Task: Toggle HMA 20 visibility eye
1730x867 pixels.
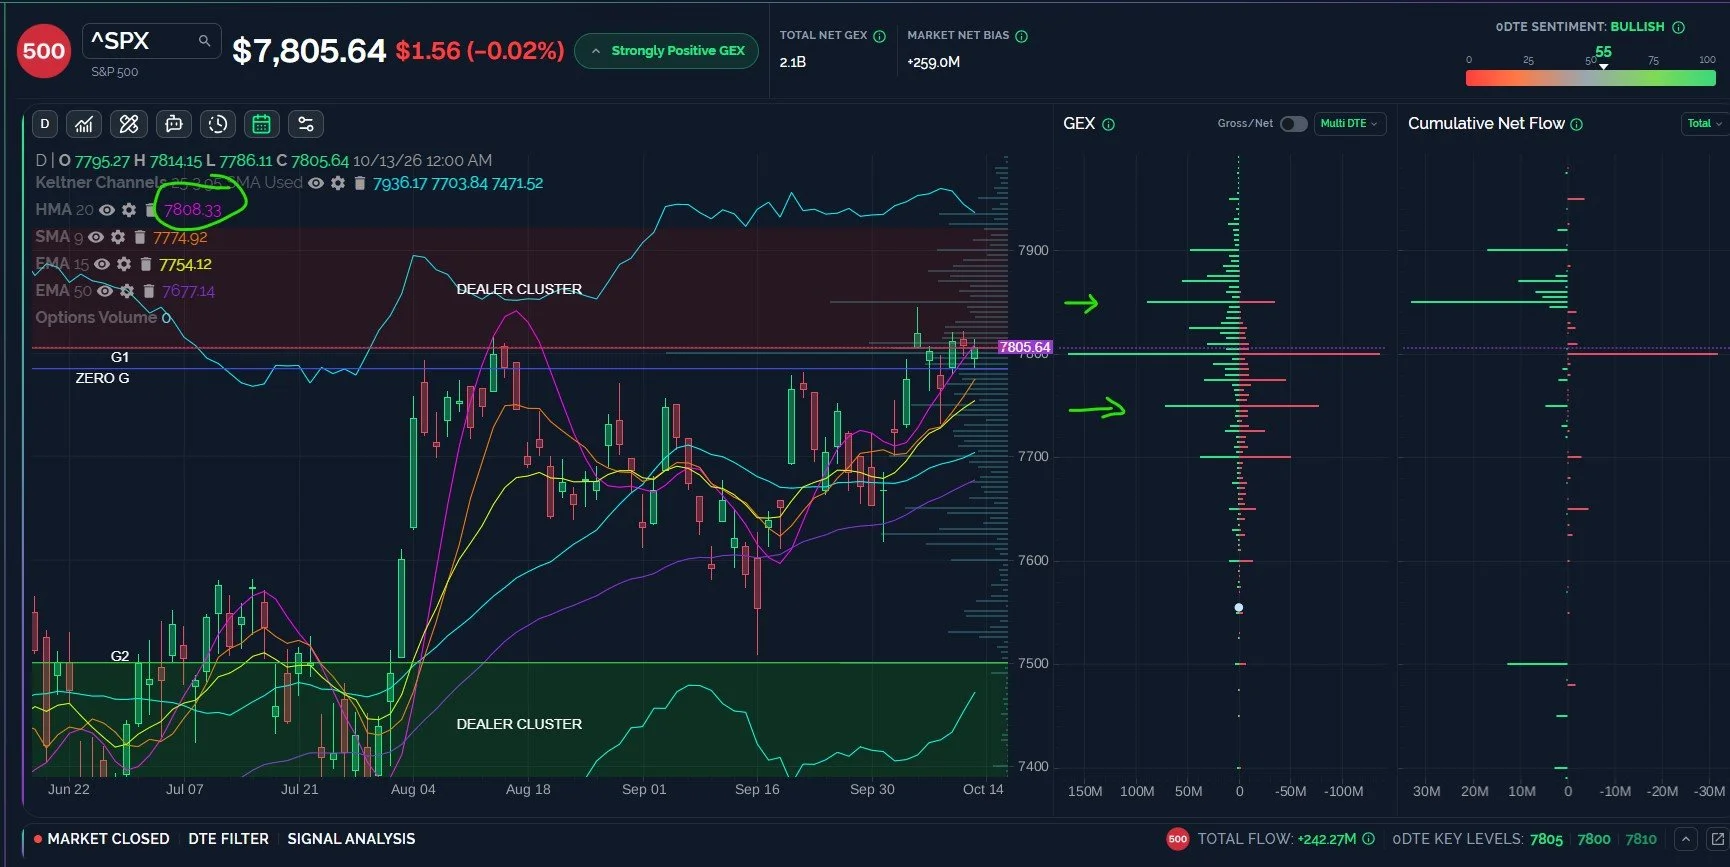Action: (x=107, y=210)
